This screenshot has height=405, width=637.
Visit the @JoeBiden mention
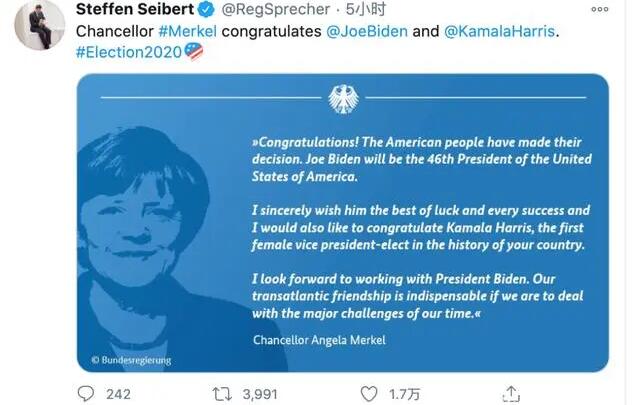coord(366,30)
